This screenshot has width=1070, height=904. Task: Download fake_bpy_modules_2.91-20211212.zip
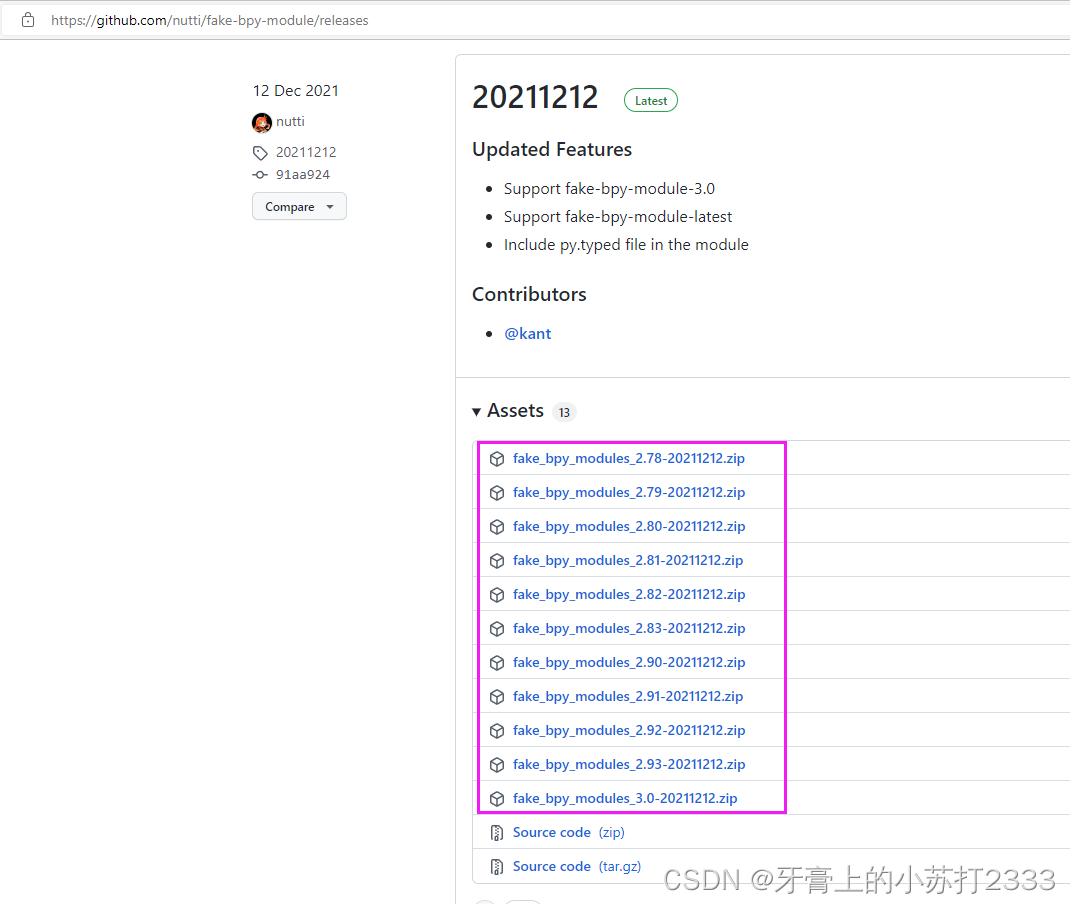[628, 697]
